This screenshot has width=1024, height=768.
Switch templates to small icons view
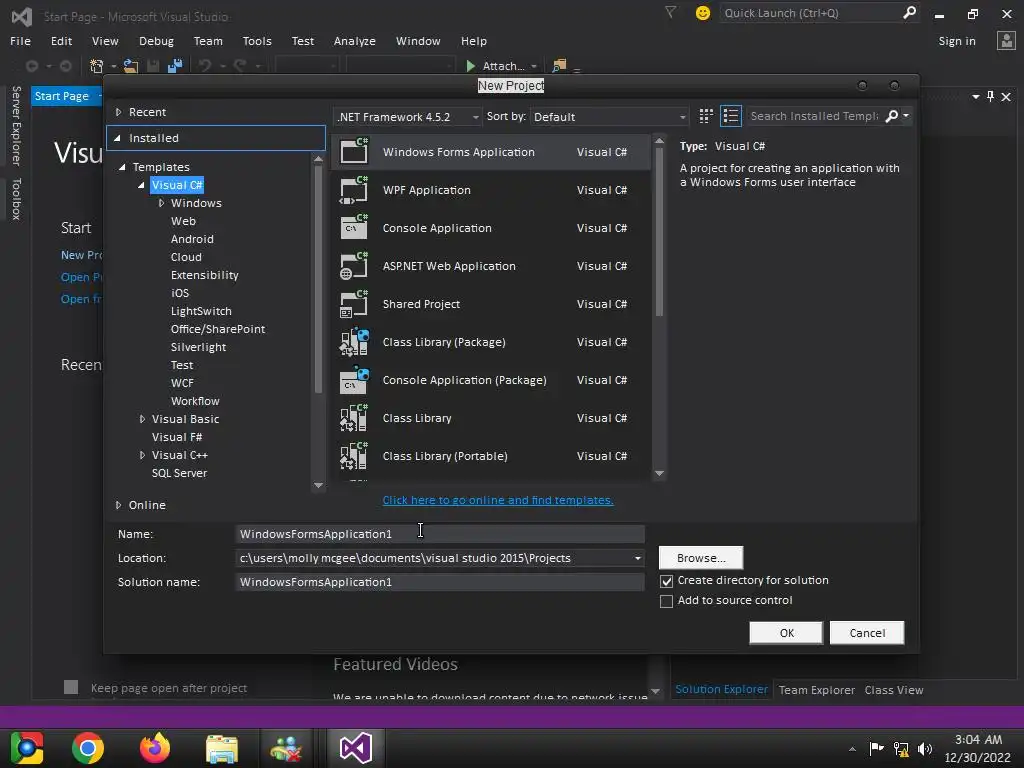[x=706, y=116]
